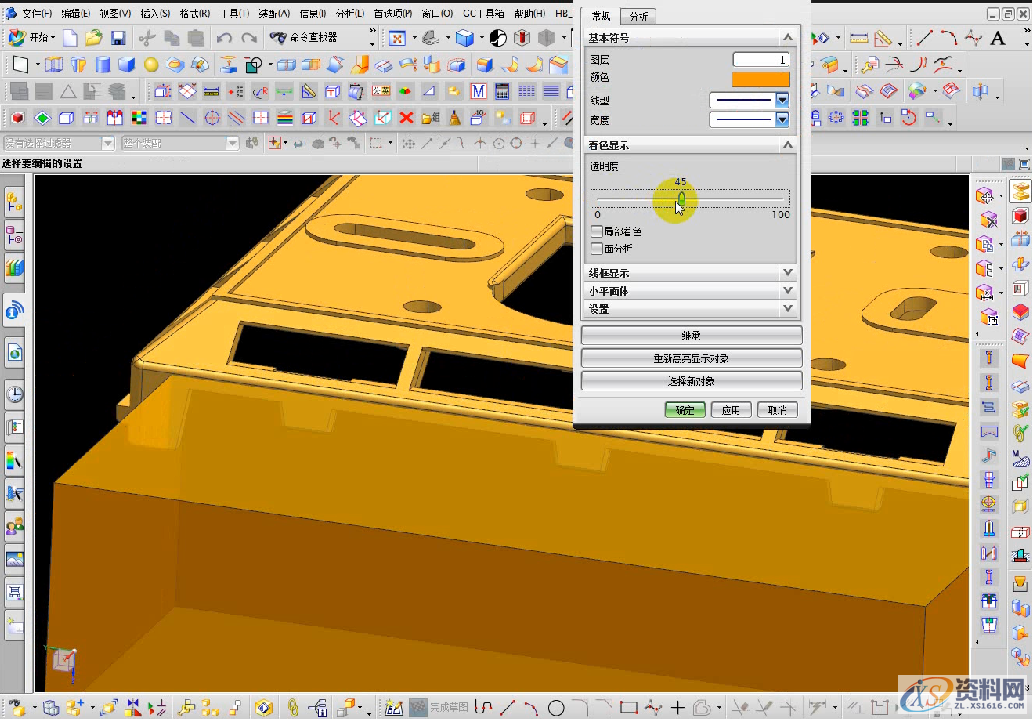
Task: Click the layer number input field
Action: tap(760, 60)
